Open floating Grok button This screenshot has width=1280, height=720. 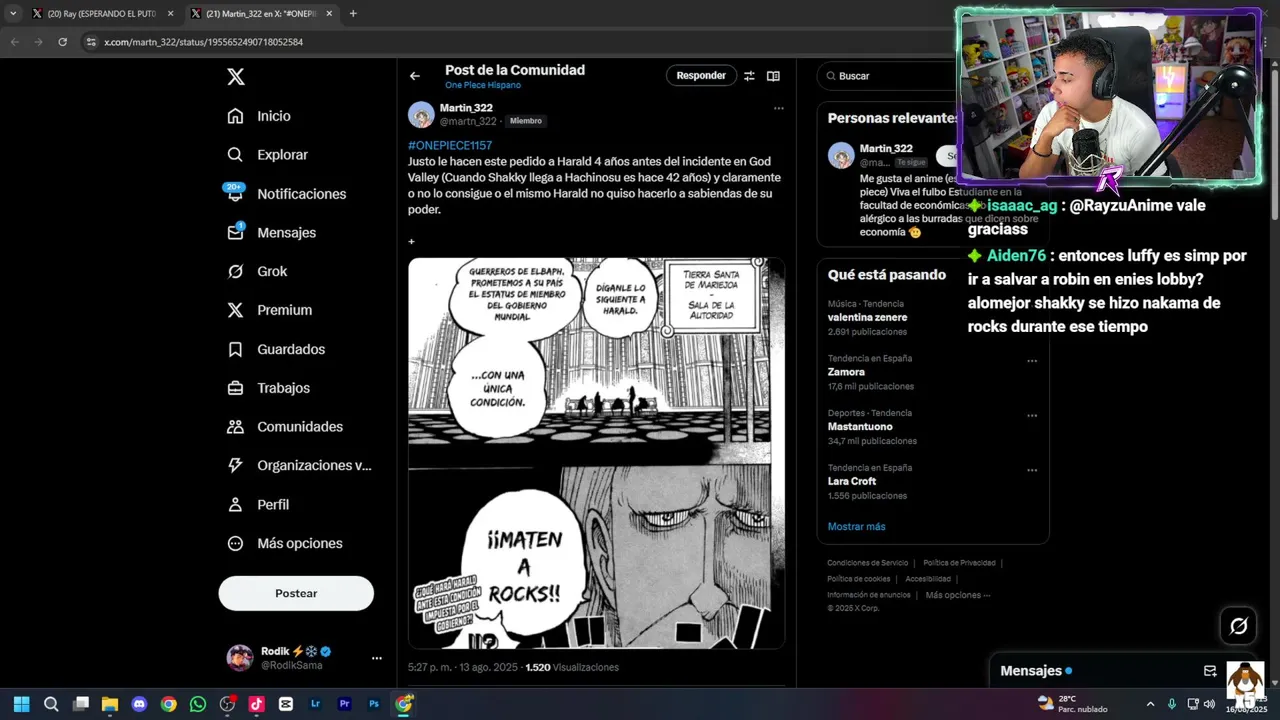[1238, 626]
